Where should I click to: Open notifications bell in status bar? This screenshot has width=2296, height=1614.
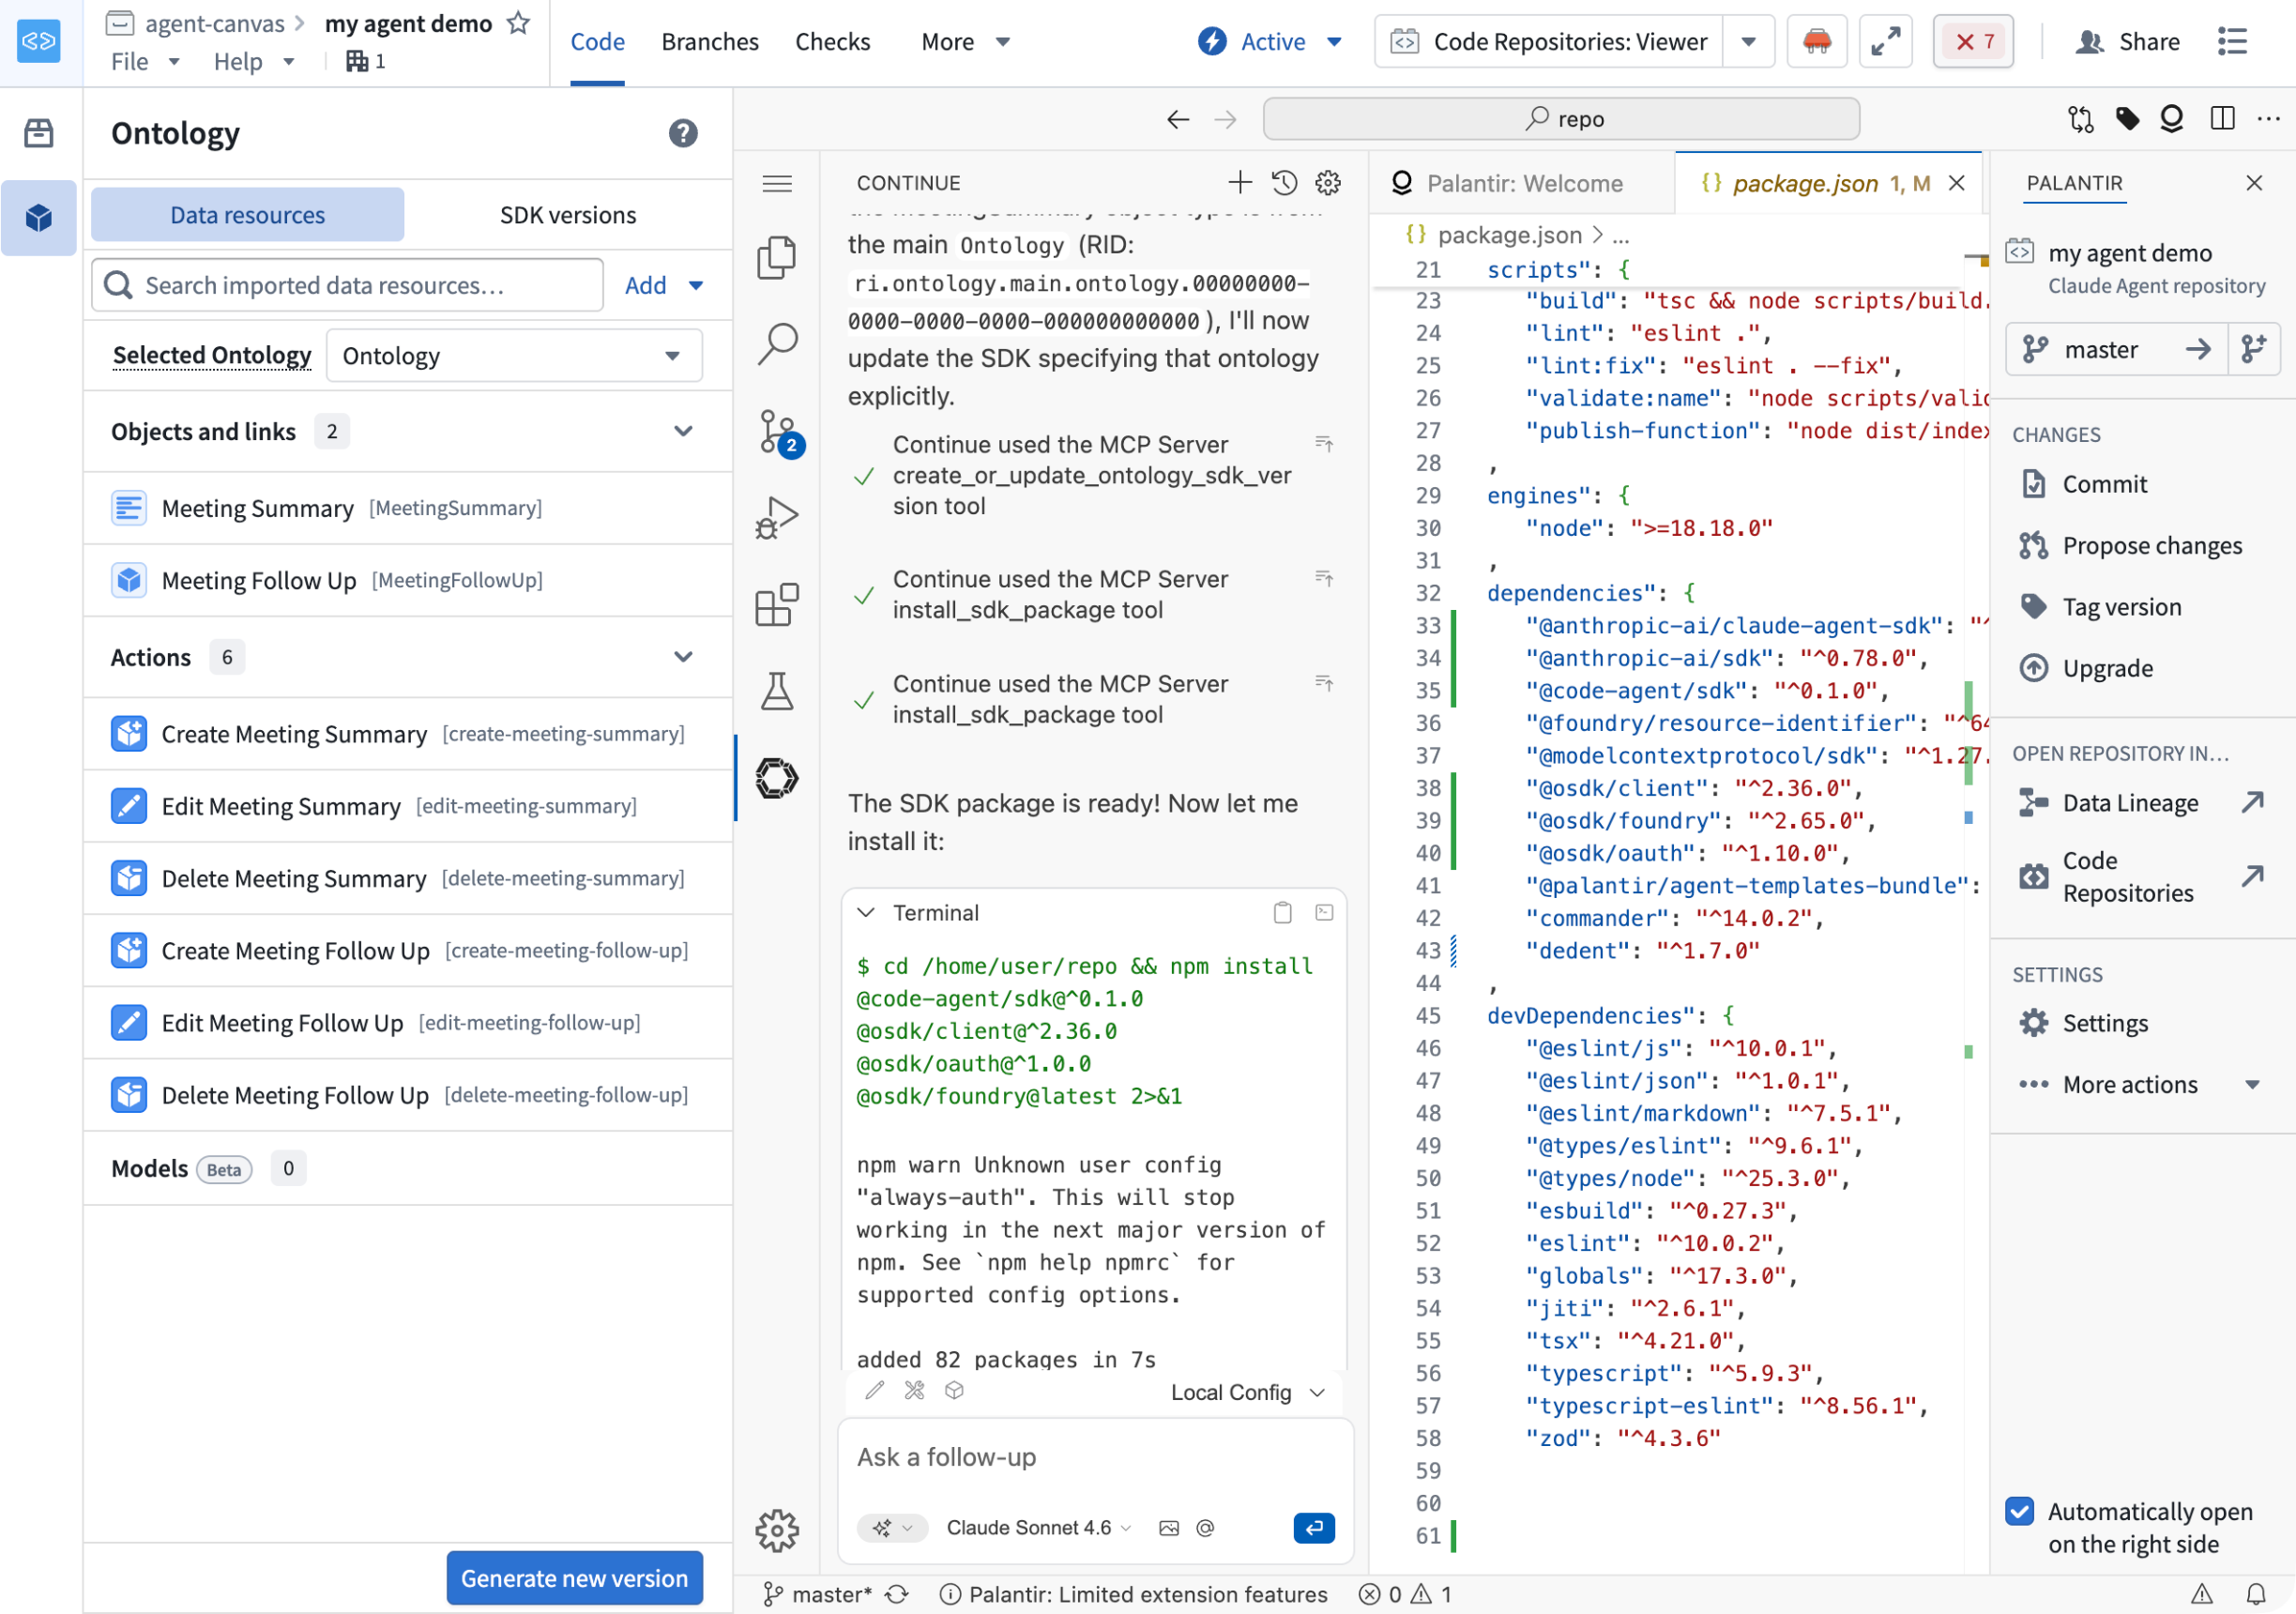[x=2256, y=1594]
